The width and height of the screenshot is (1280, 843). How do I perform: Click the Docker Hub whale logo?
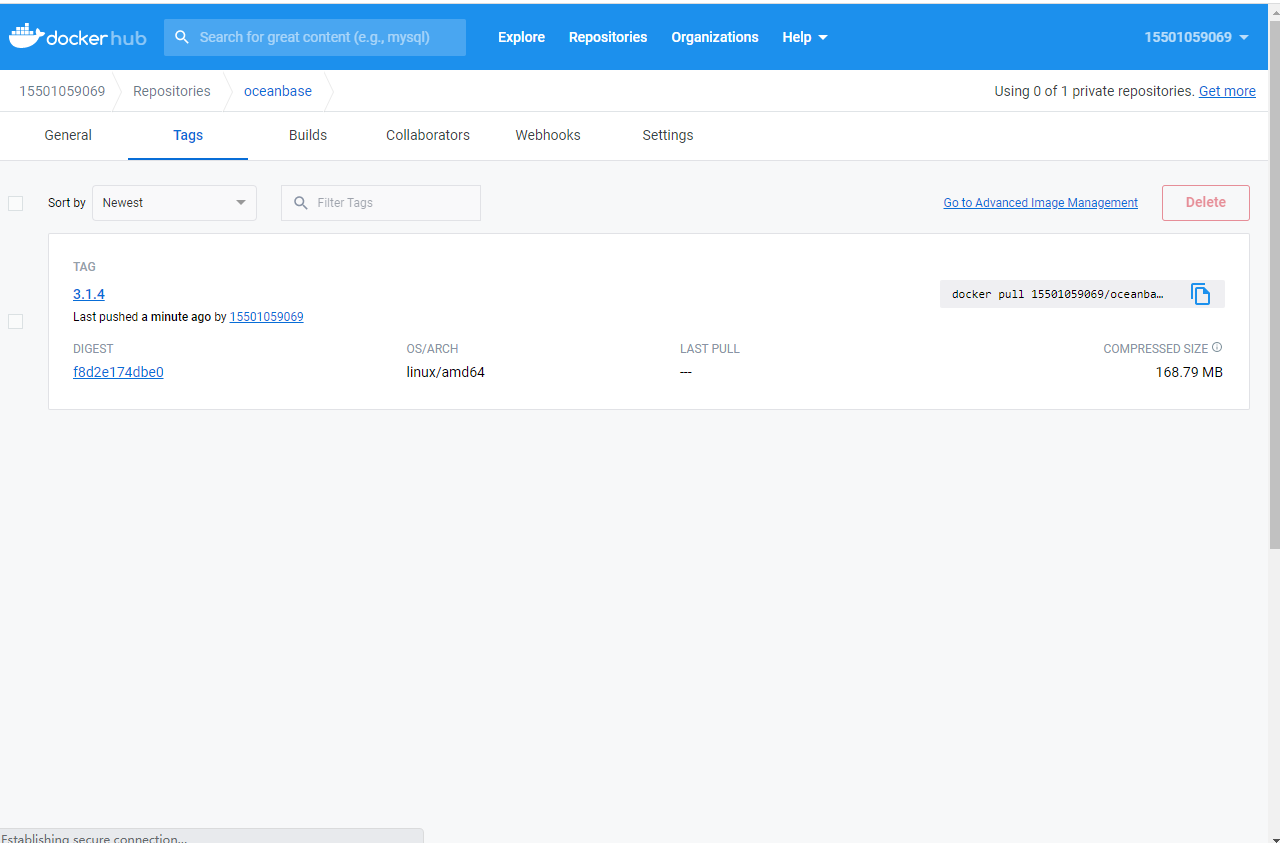(77, 37)
